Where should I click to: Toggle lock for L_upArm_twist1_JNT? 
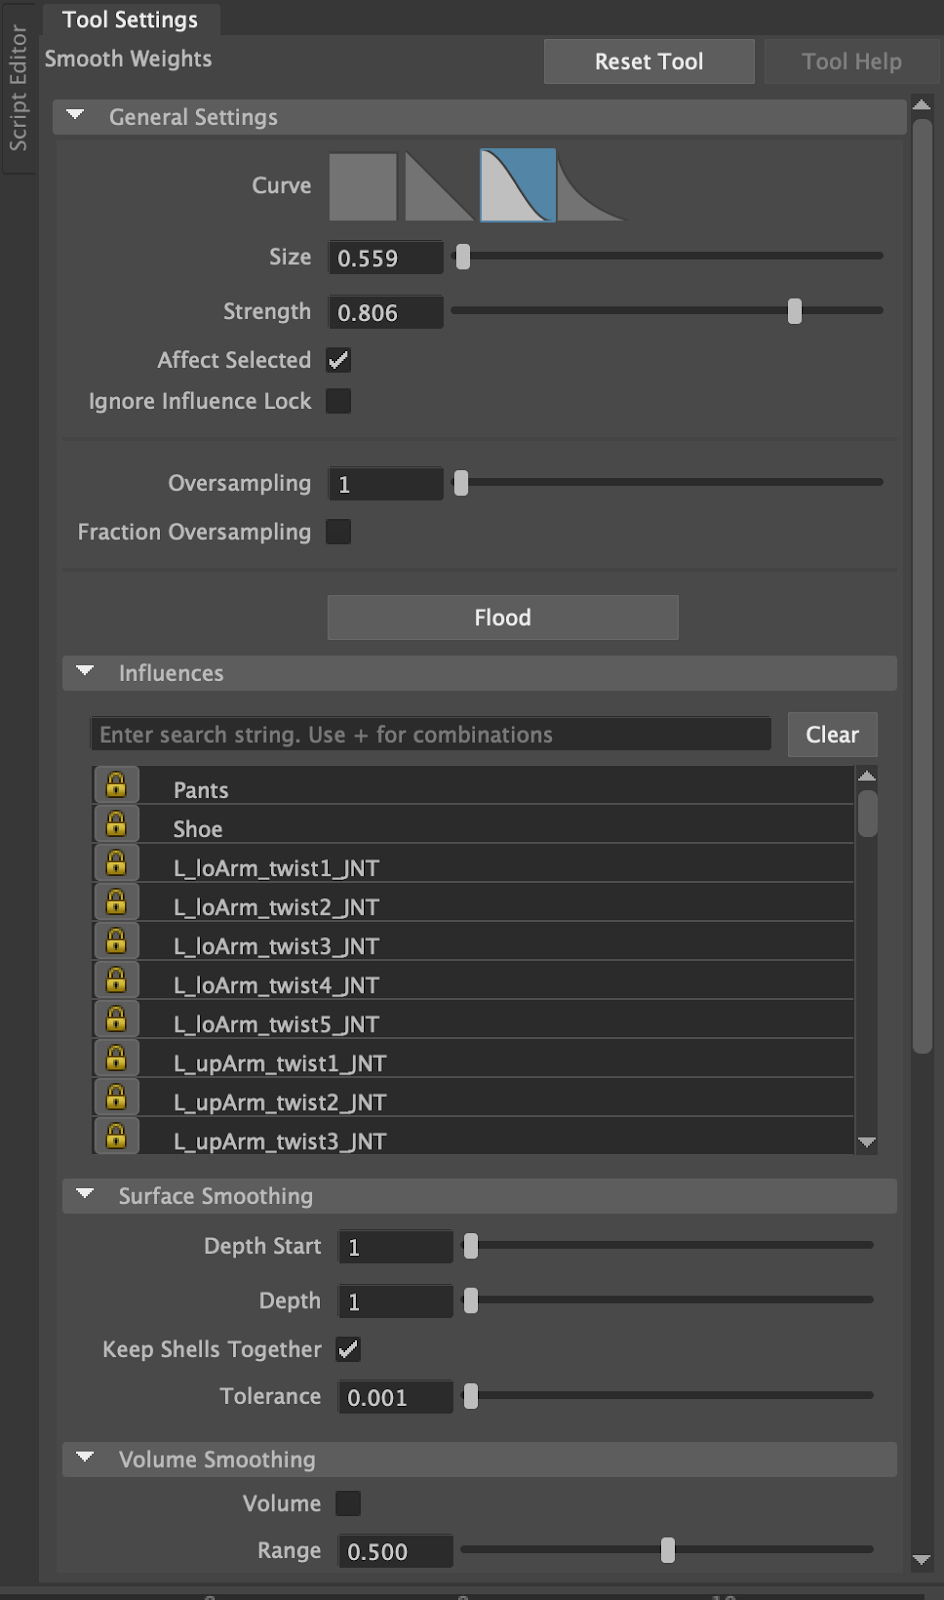(x=116, y=1059)
